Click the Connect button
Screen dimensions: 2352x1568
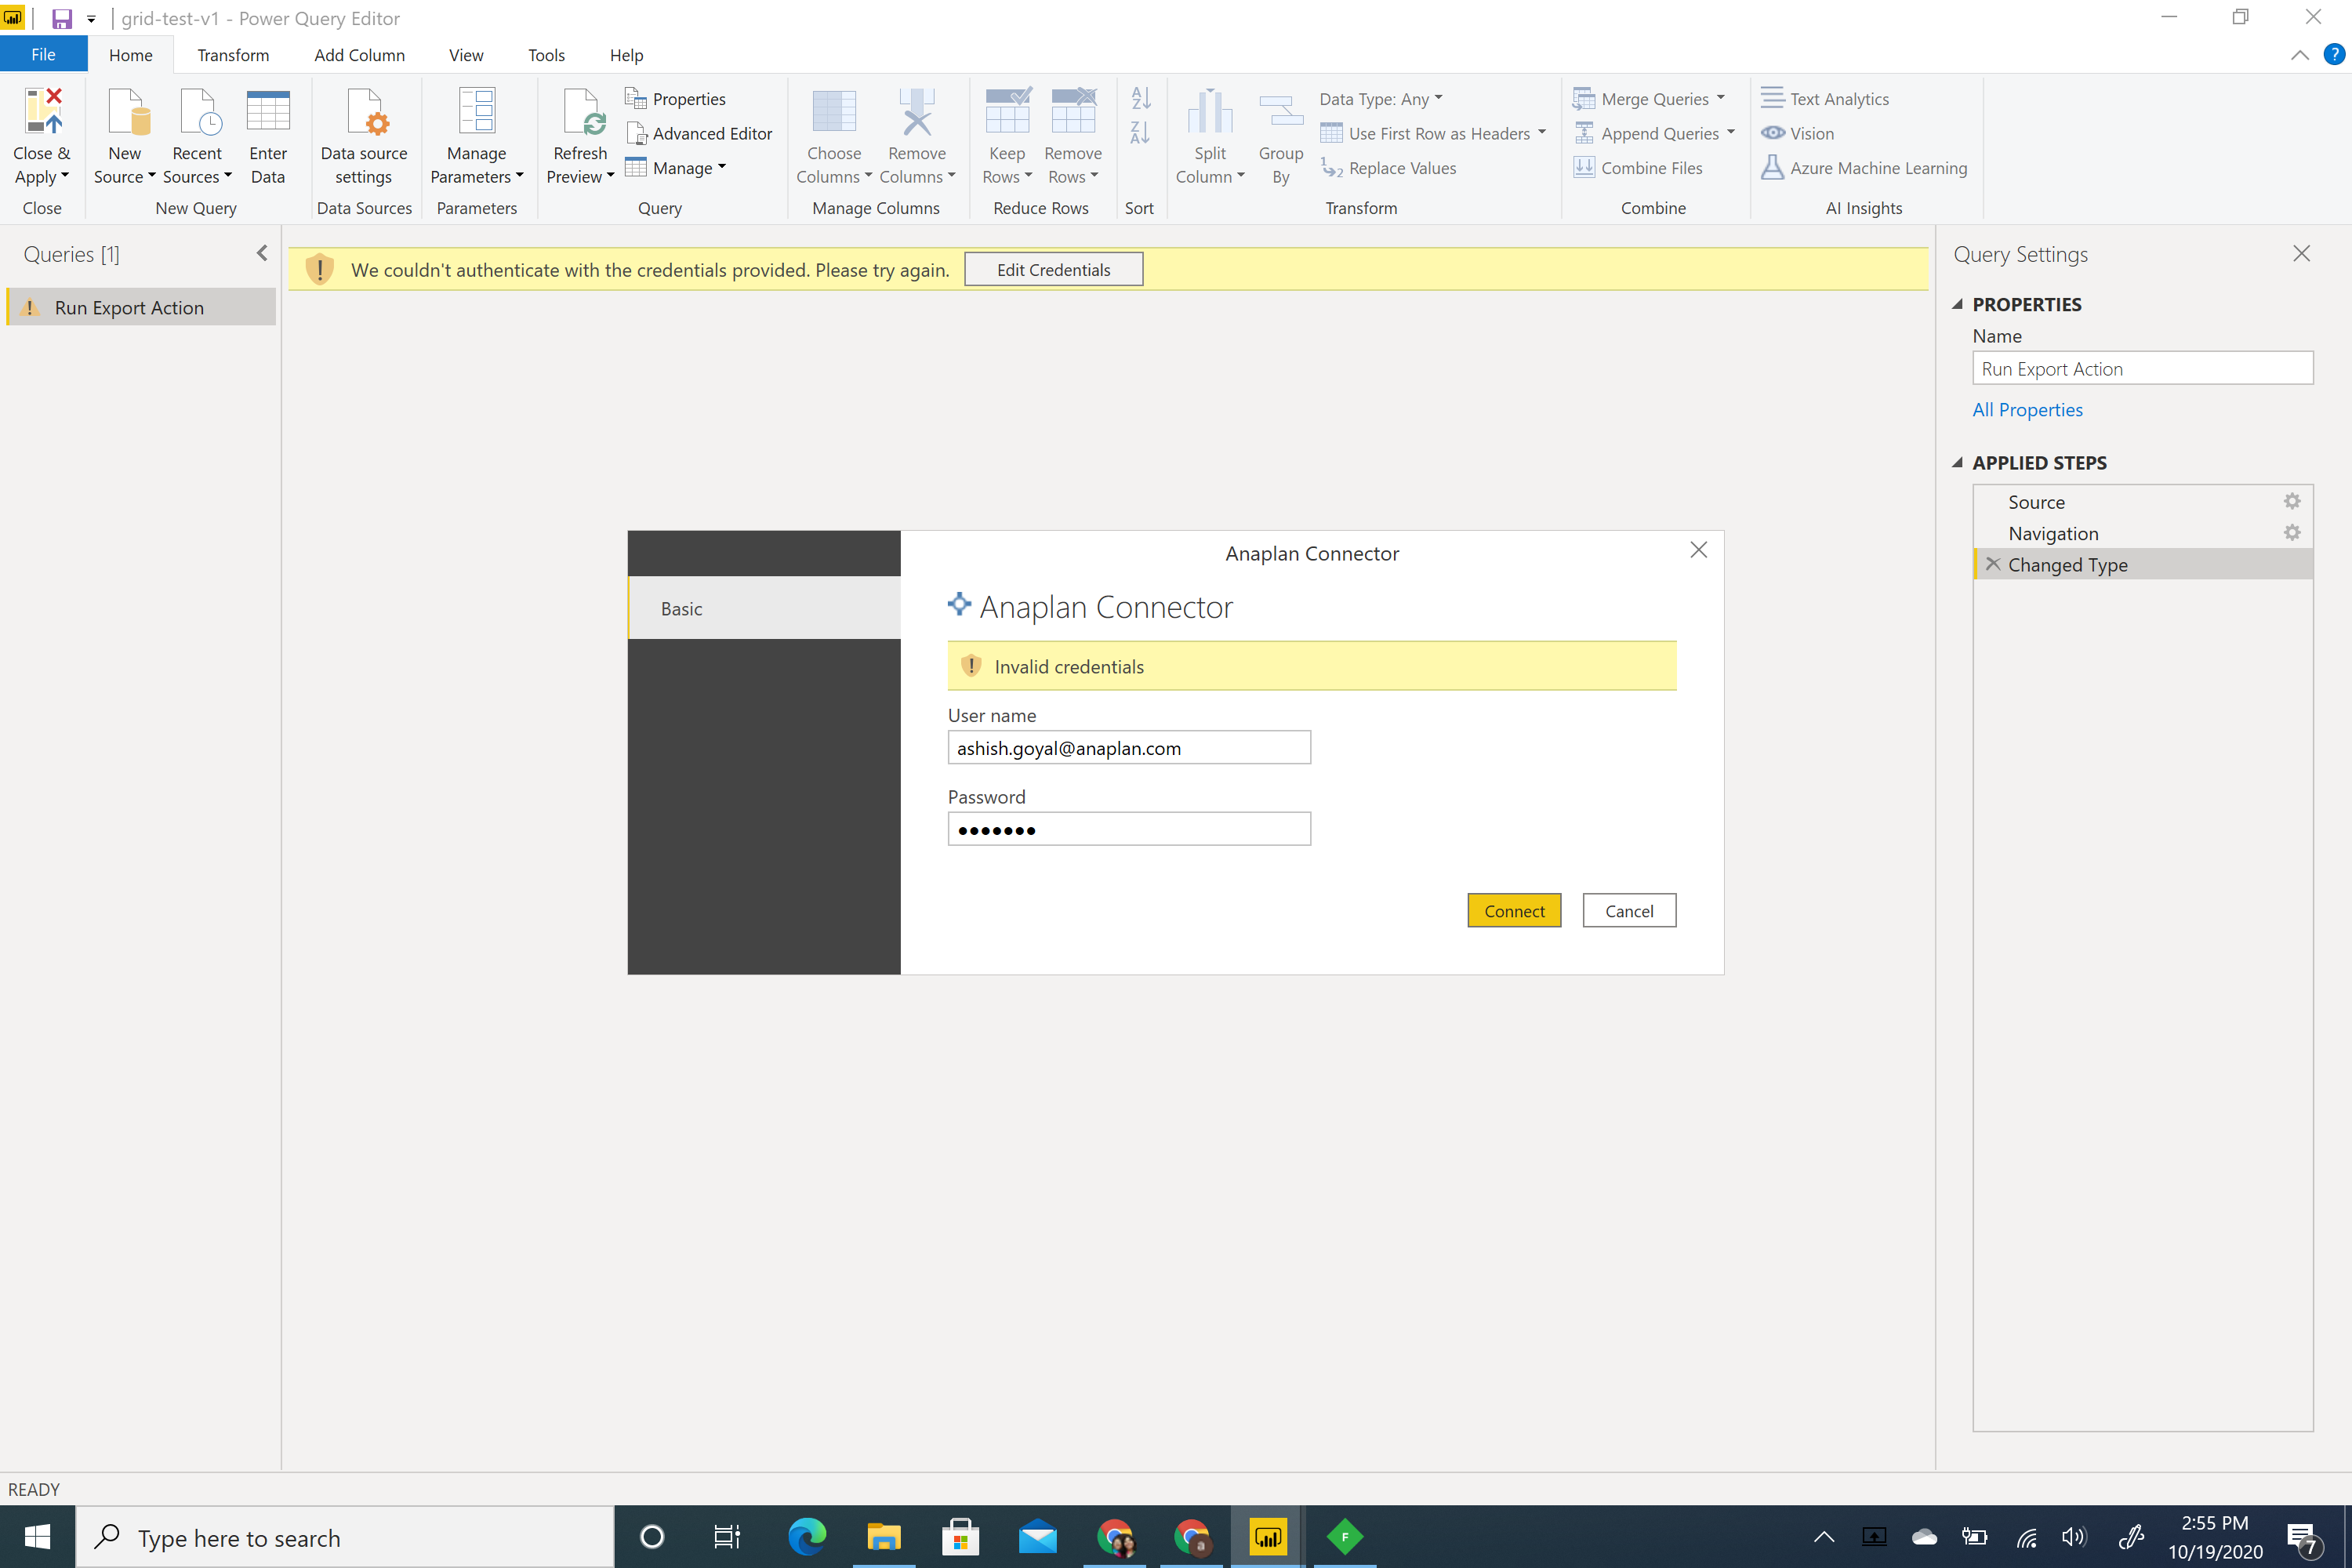[x=1514, y=910]
